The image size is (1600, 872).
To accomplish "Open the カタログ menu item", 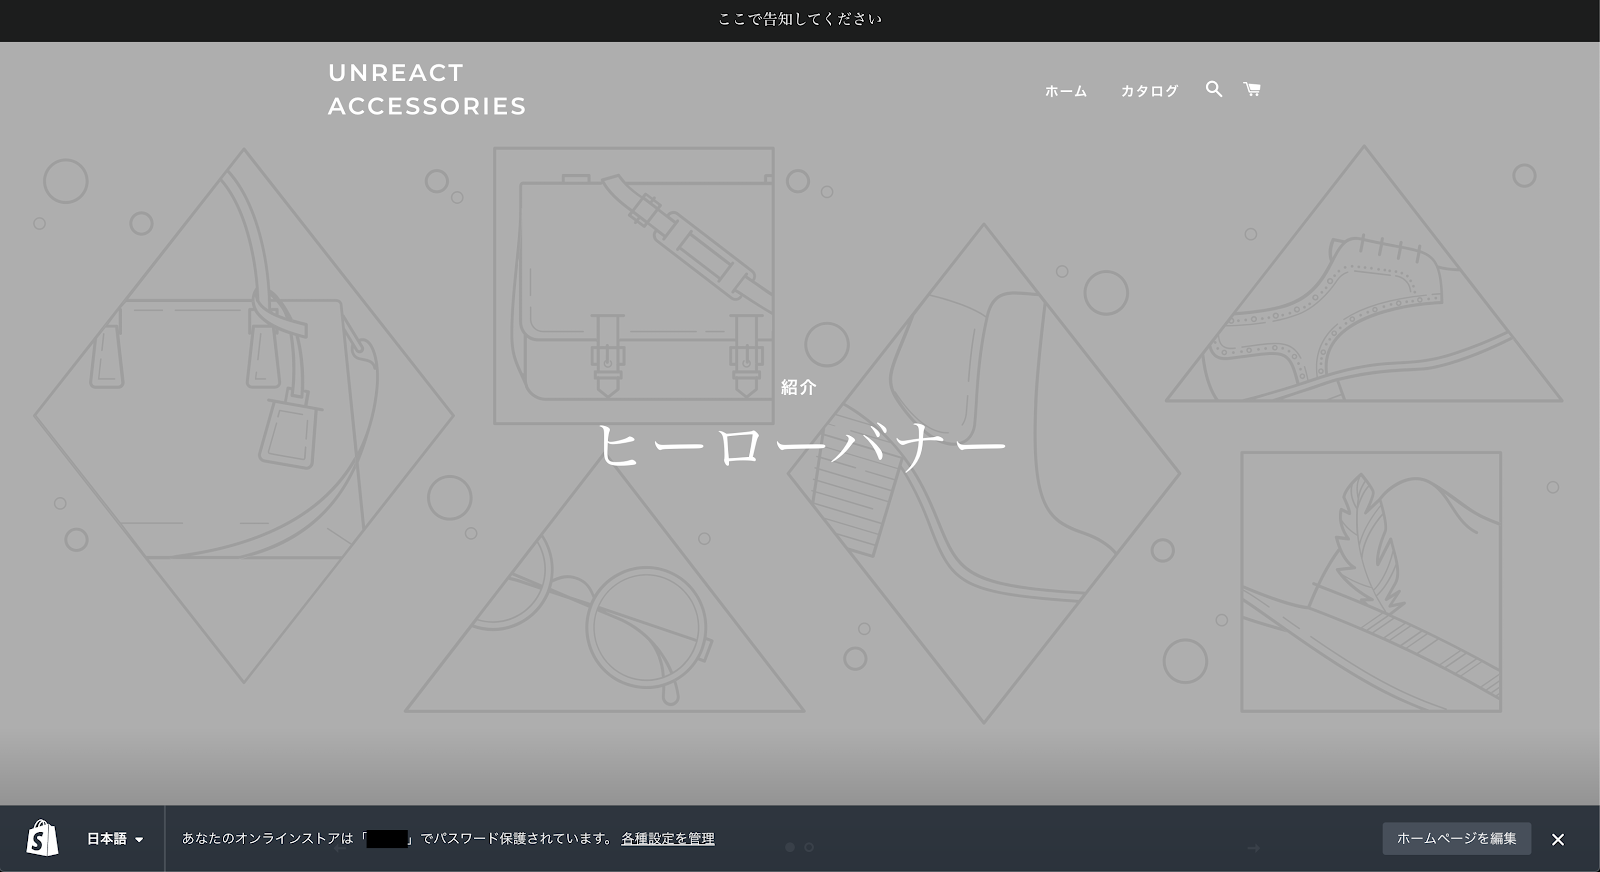I will tap(1149, 91).
